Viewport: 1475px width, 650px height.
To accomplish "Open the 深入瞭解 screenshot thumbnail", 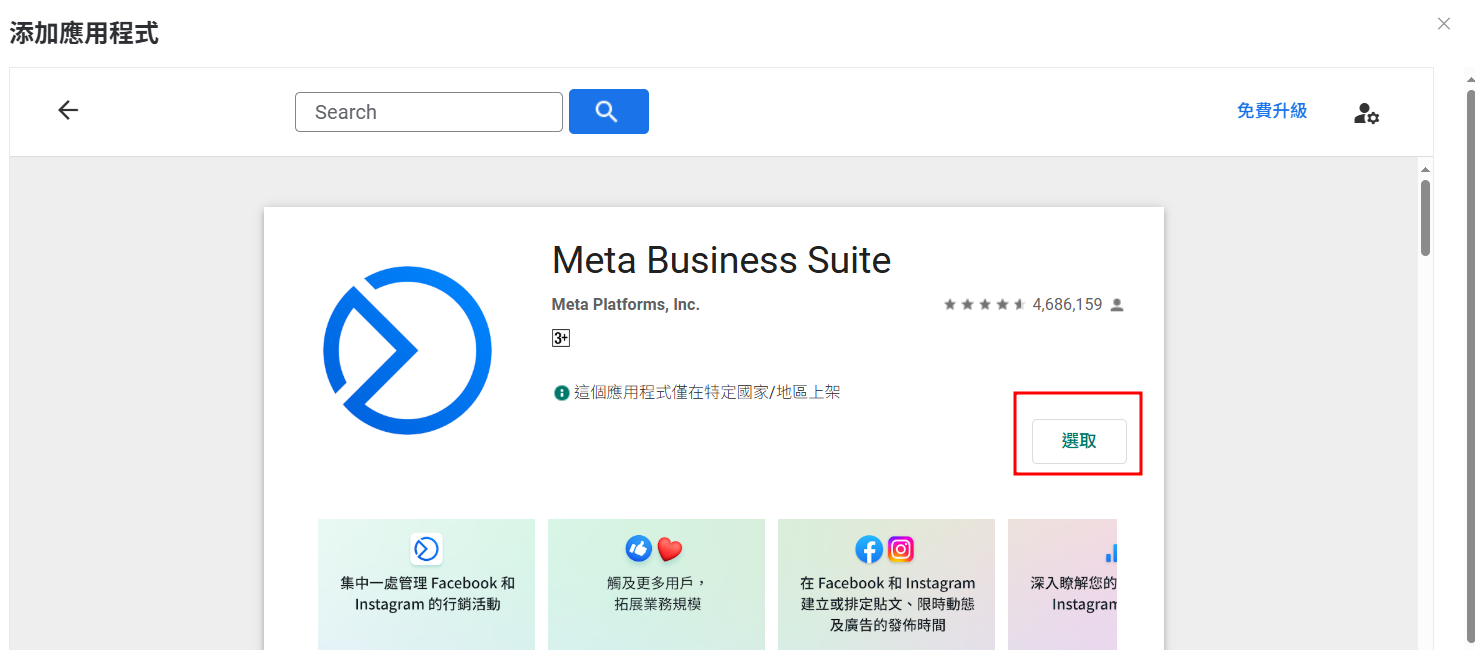I will [x=1063, y=584].
